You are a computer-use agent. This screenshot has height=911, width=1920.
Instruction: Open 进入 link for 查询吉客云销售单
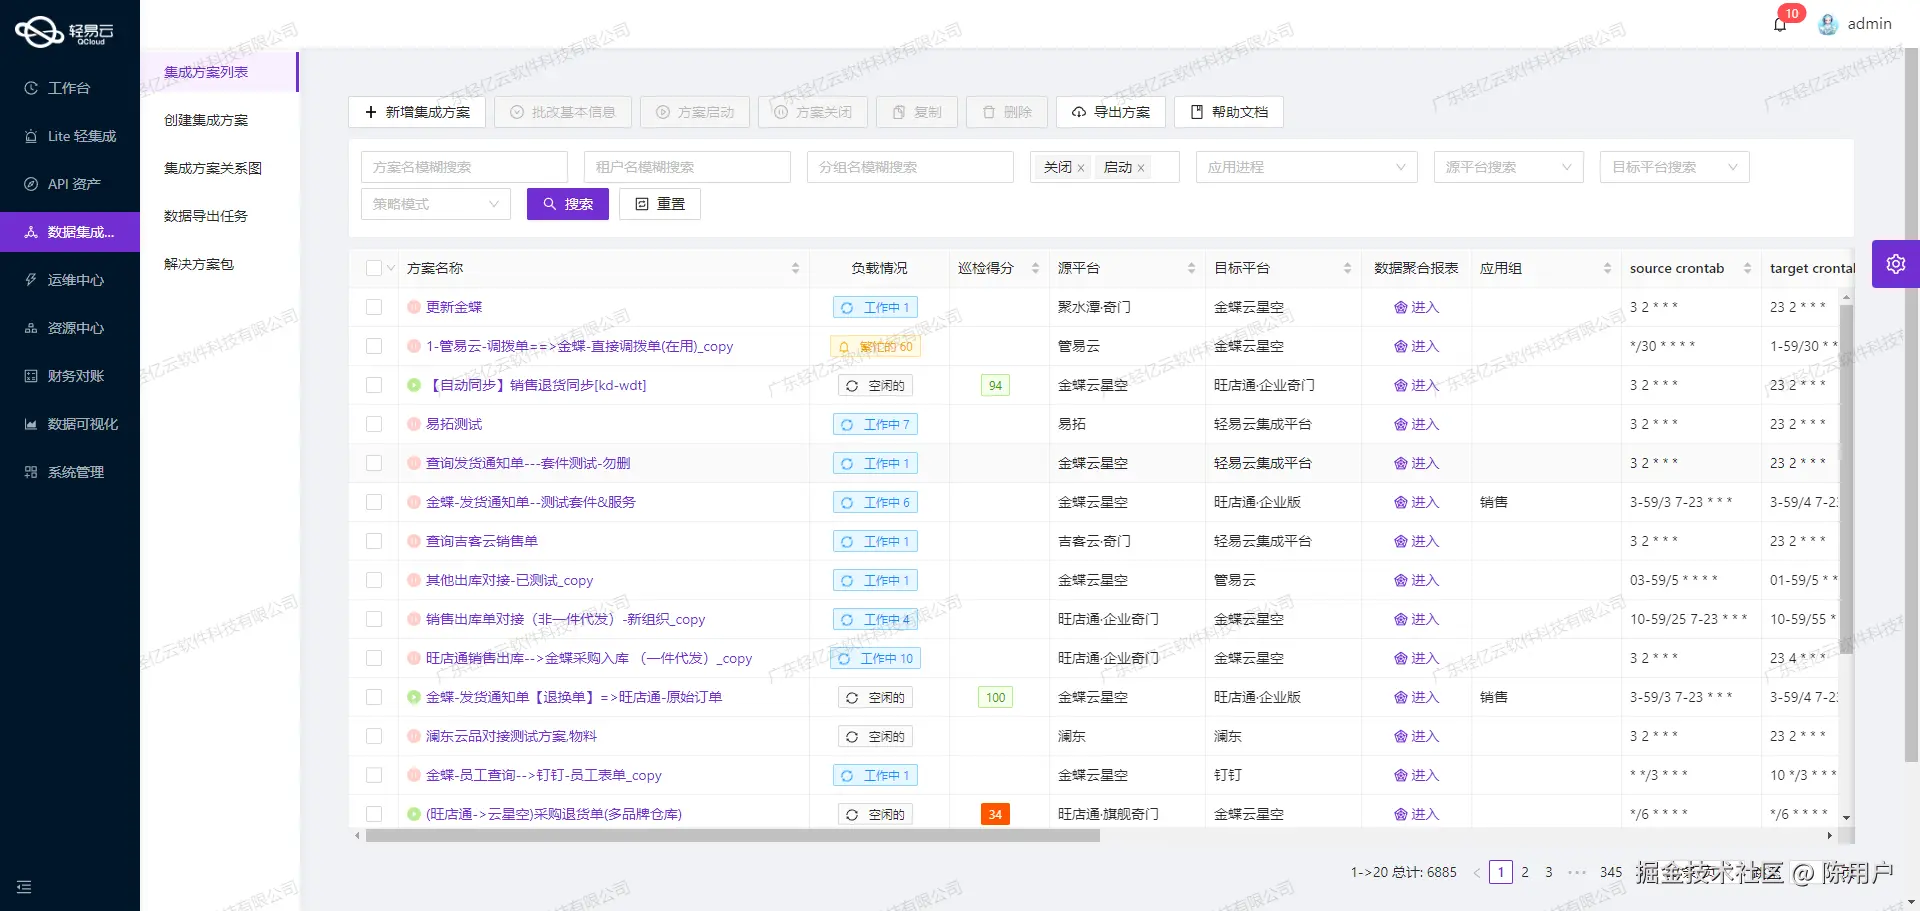pyautogui.click(x=1416, y=541)
